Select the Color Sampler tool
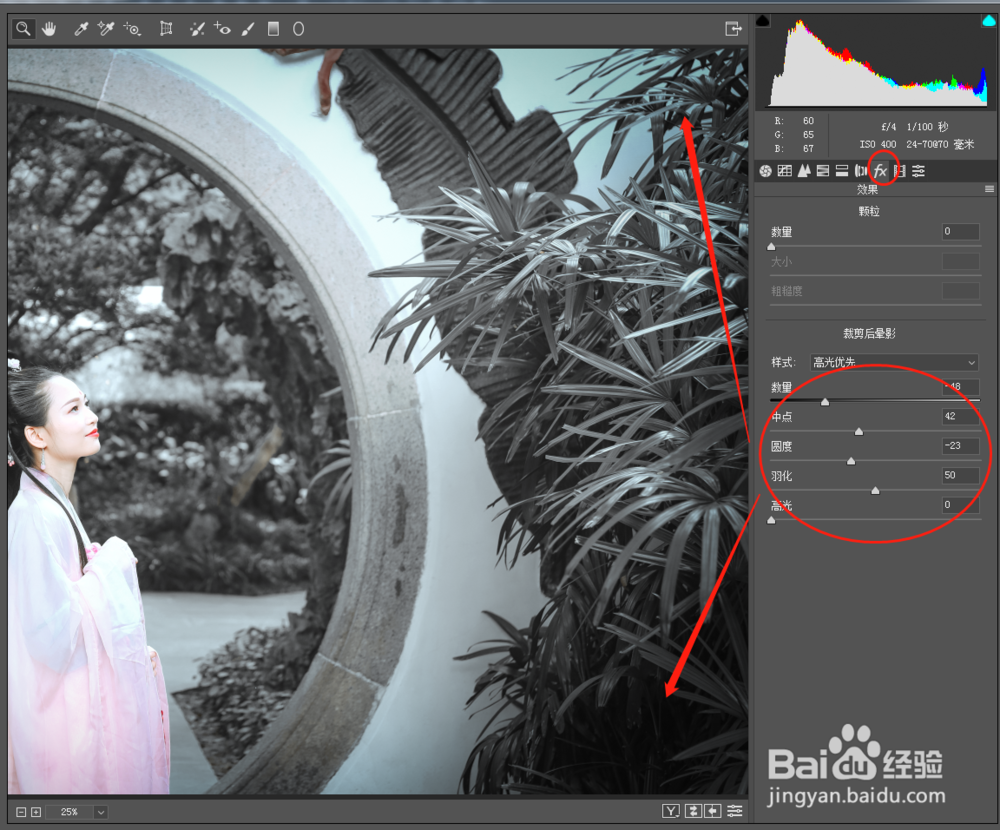Viewport: 1000px width, 830px height. tap(105, 29)
